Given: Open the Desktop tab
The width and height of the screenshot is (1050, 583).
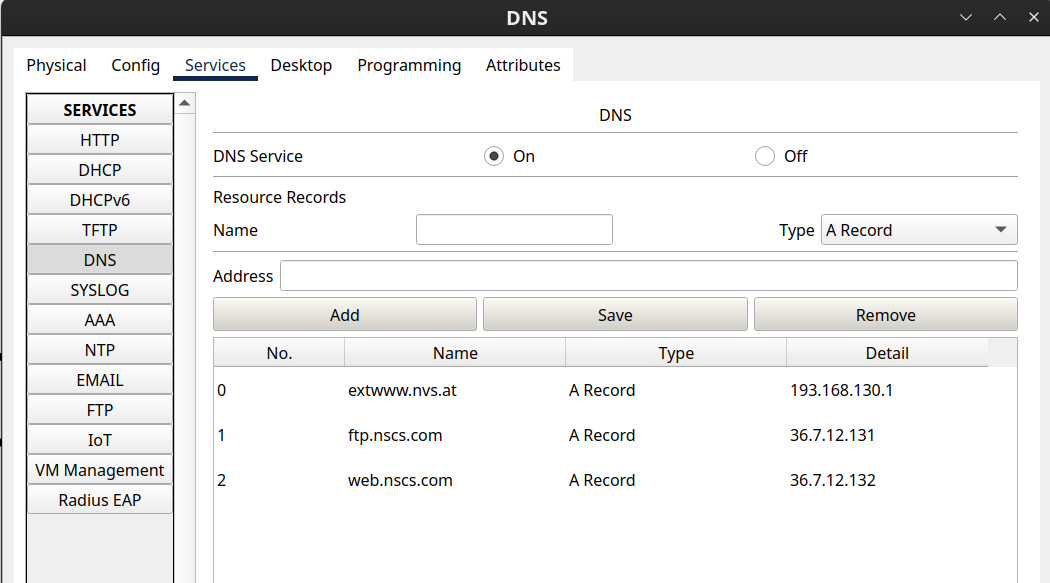Looking at the screenshot, I should pos(301,65).
